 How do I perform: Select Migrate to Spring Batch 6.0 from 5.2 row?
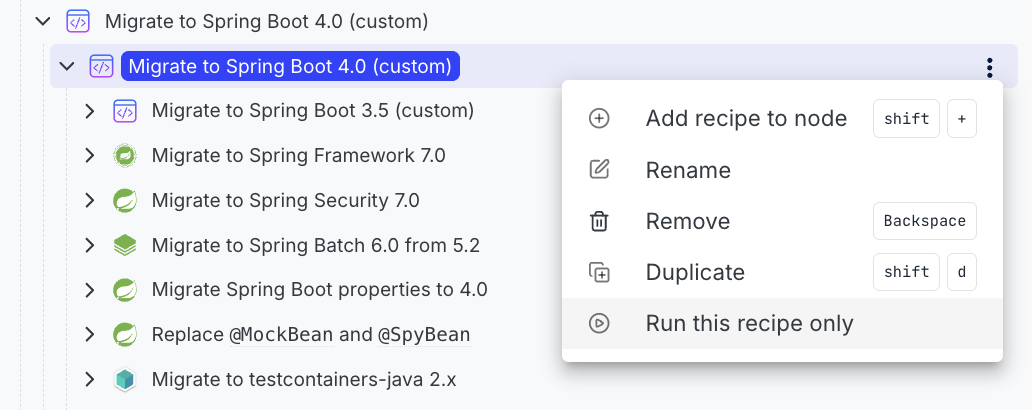tap(315, 245)
